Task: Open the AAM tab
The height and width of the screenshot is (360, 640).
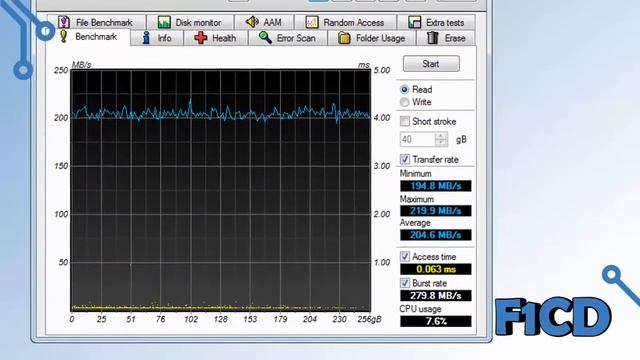Action: (x=264, y=22)
